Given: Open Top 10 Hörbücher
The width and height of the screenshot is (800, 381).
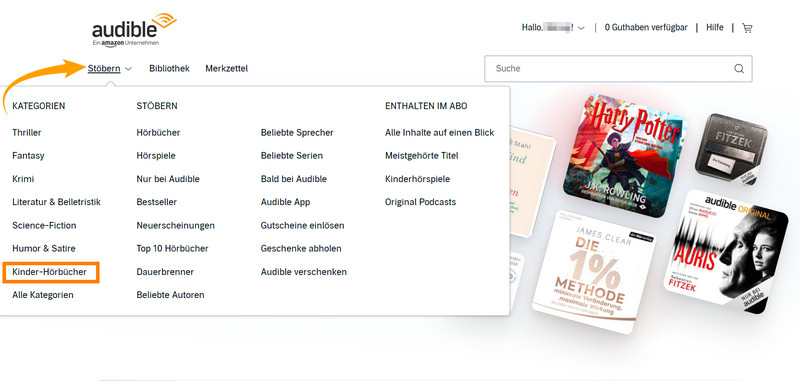Looking at the screenshot, I should point(172,248).
